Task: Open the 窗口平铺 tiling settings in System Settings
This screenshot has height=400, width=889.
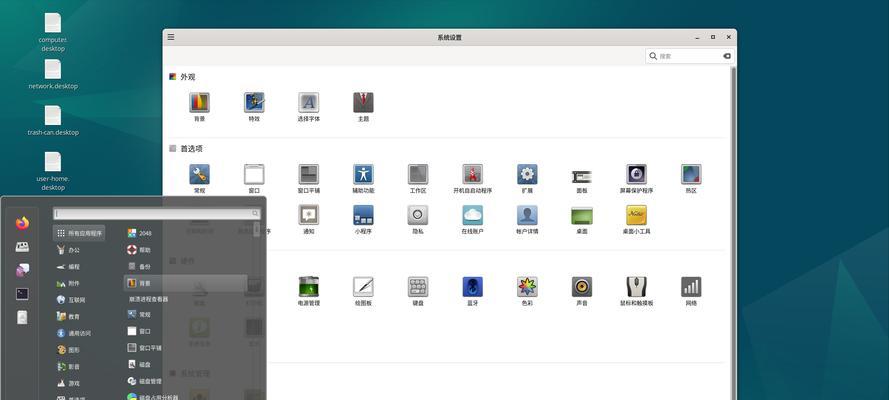Action: tap(308, 178)
